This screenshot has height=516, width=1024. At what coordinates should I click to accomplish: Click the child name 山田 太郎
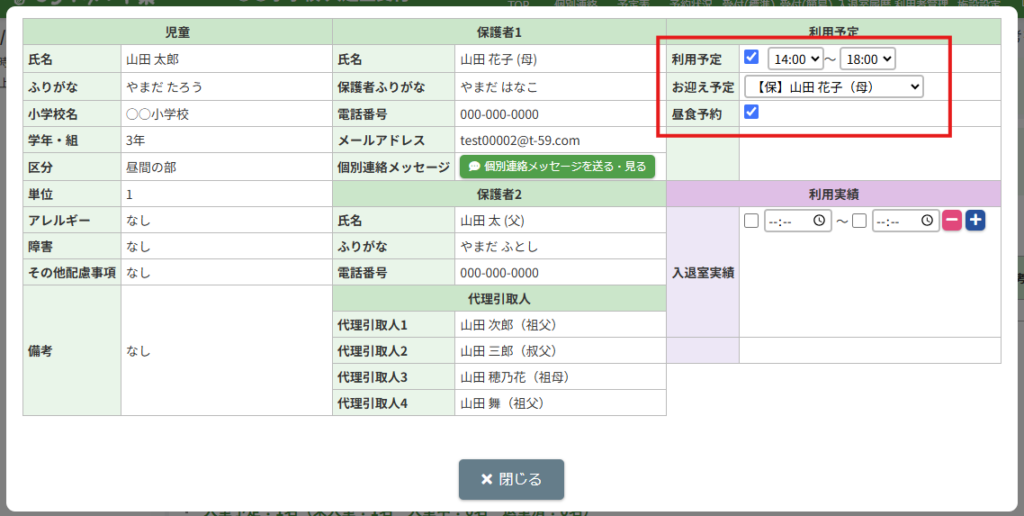point(152,60)
